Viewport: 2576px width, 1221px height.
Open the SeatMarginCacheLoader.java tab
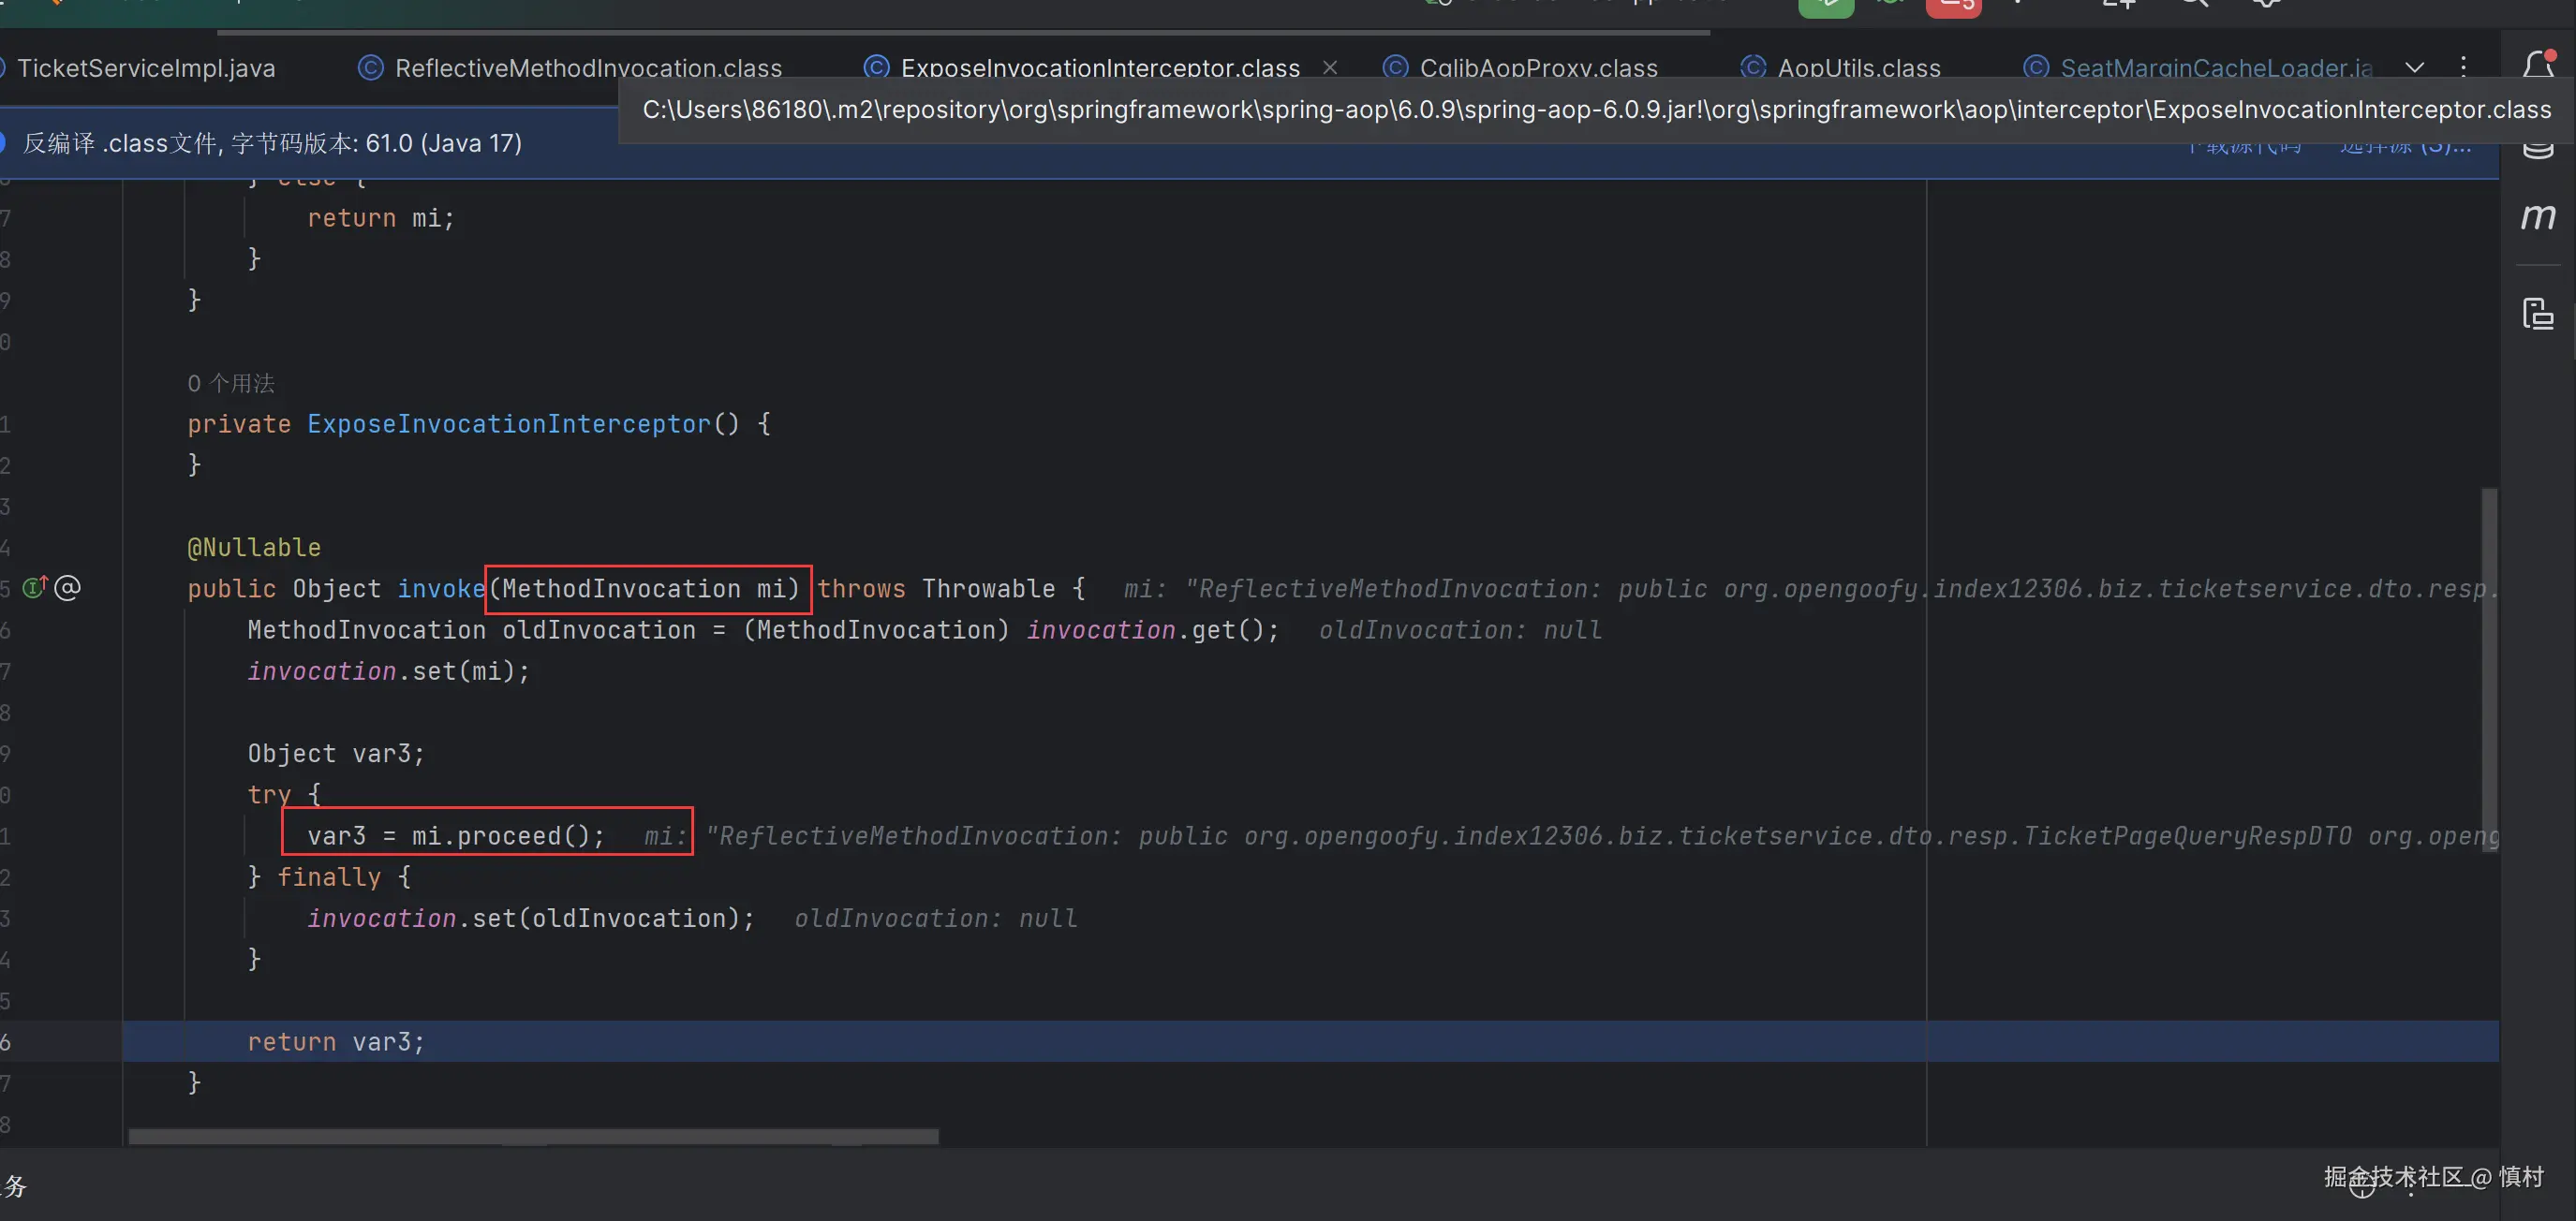[2215, 68]
